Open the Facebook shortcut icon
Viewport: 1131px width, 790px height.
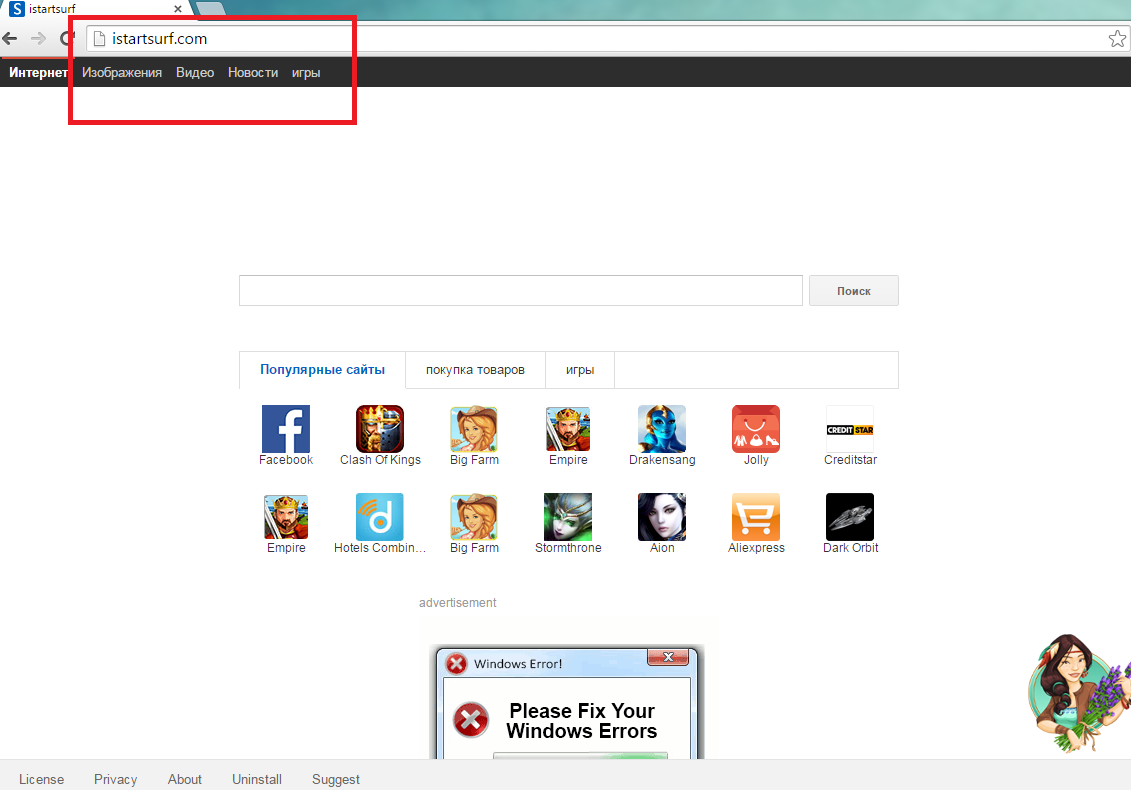click(286, 429)
